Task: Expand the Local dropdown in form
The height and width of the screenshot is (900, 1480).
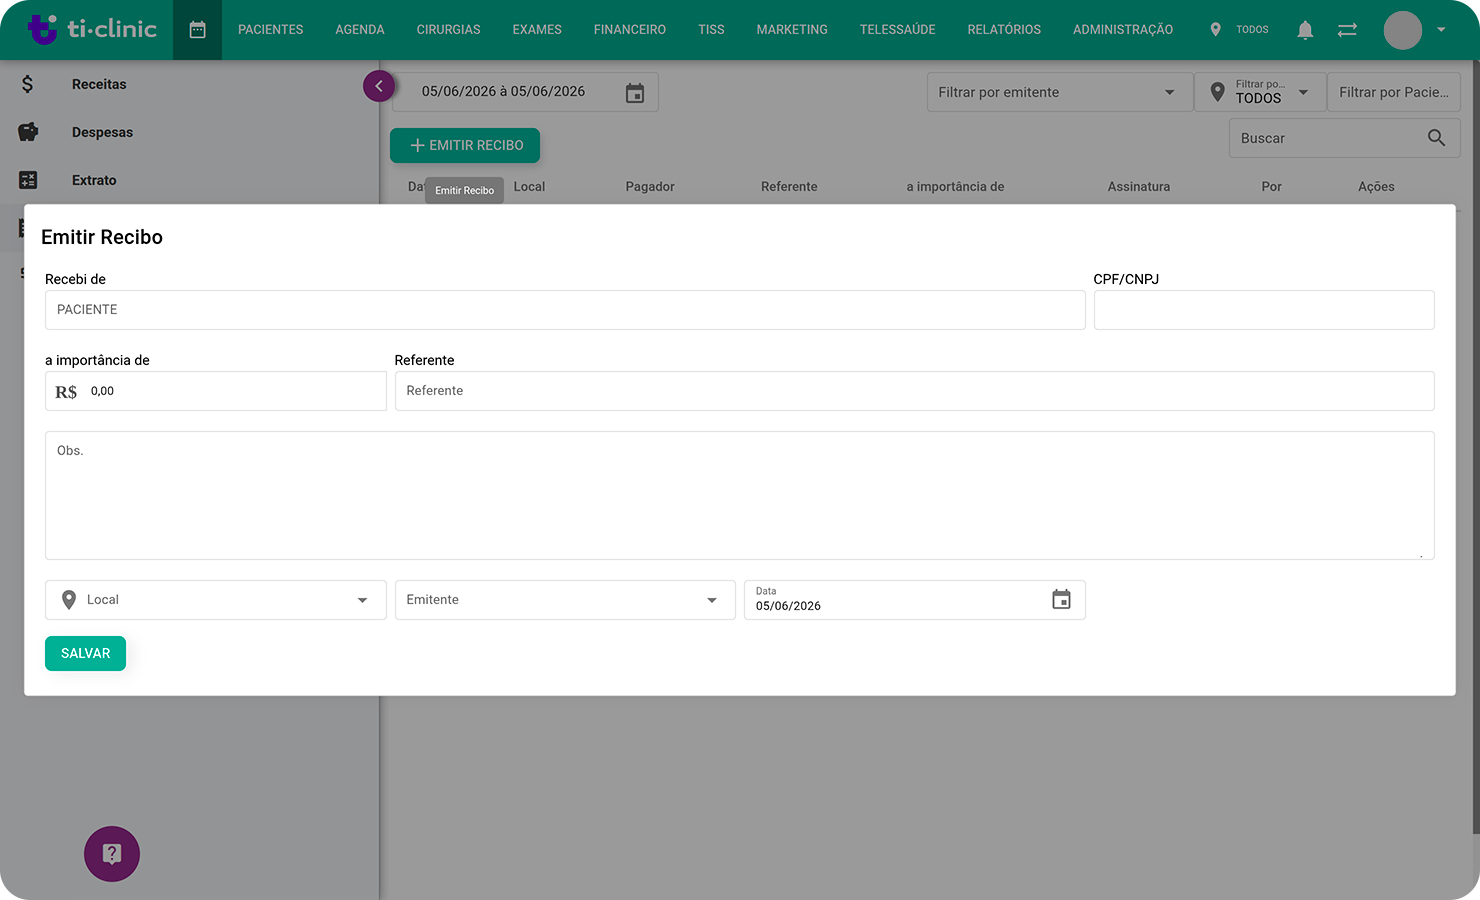Action: click(216, 600)
